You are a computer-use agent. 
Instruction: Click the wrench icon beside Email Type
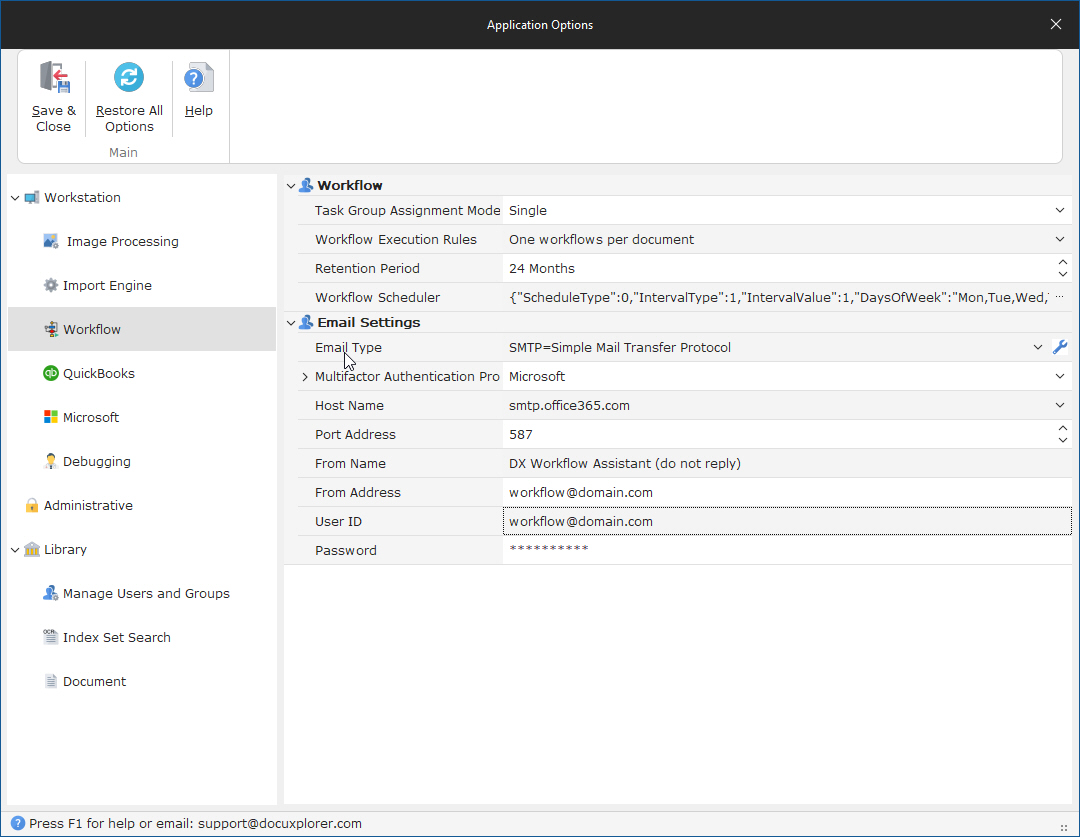[1061, 348]
